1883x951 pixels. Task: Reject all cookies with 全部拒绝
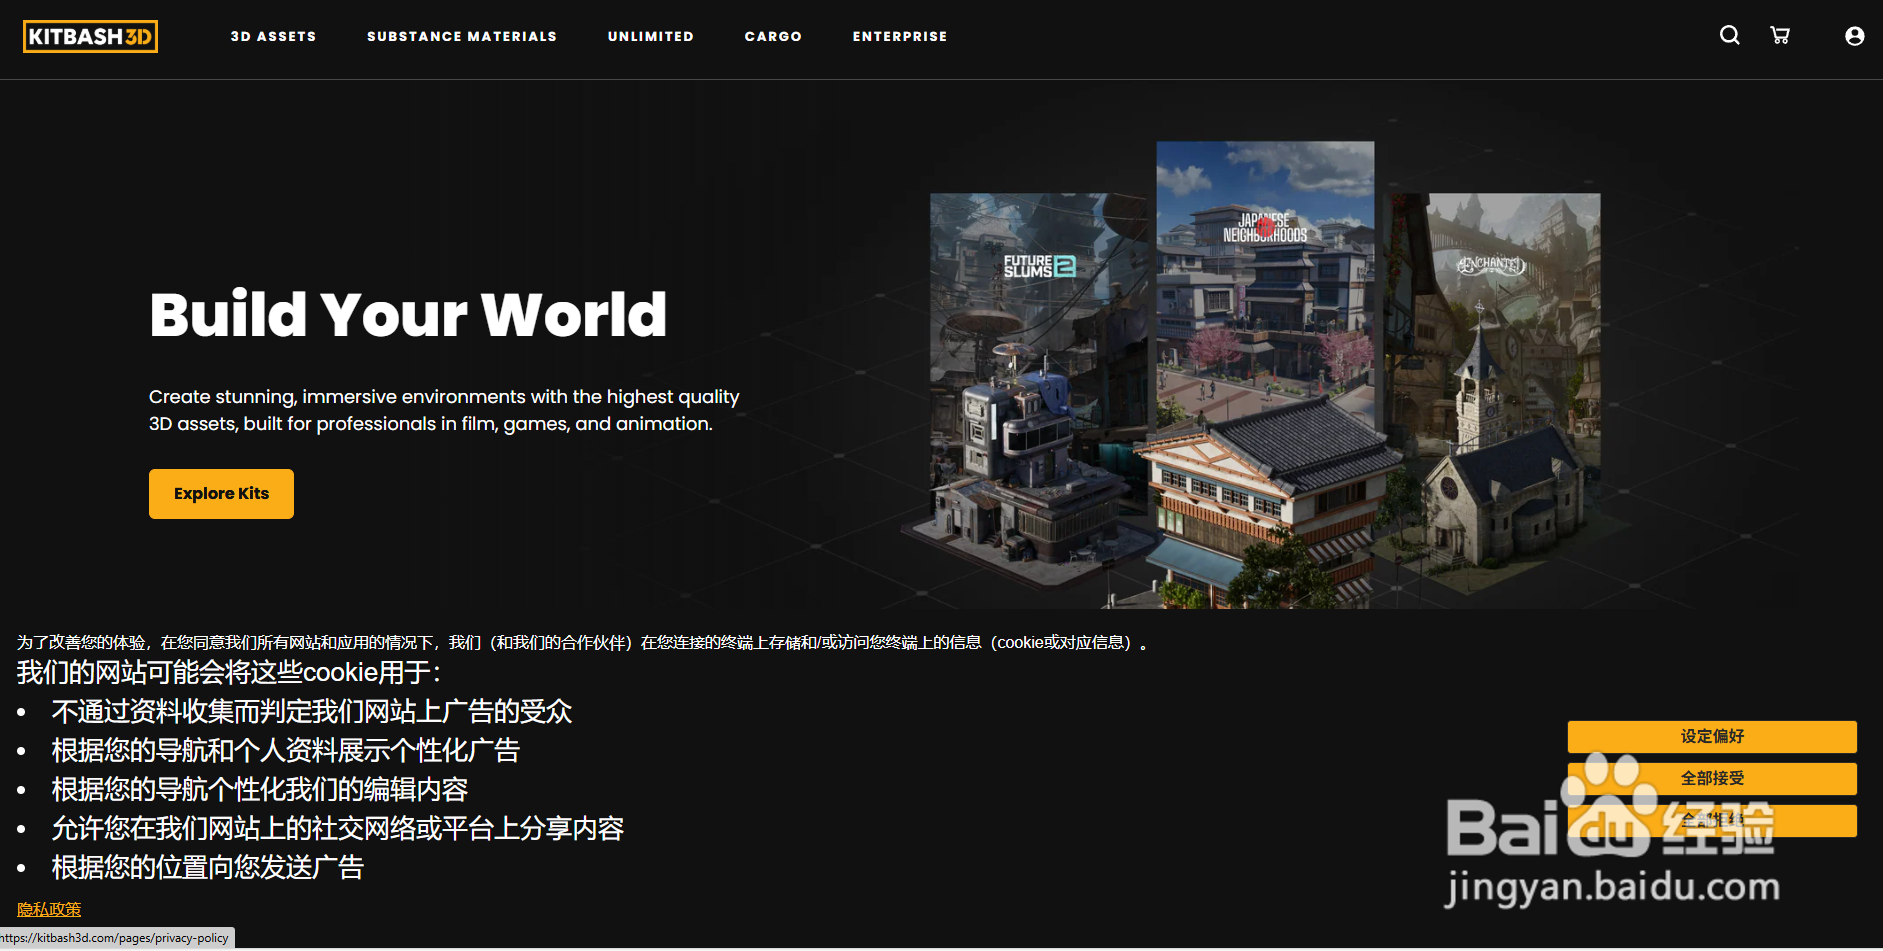click(x=1711, y=820)
